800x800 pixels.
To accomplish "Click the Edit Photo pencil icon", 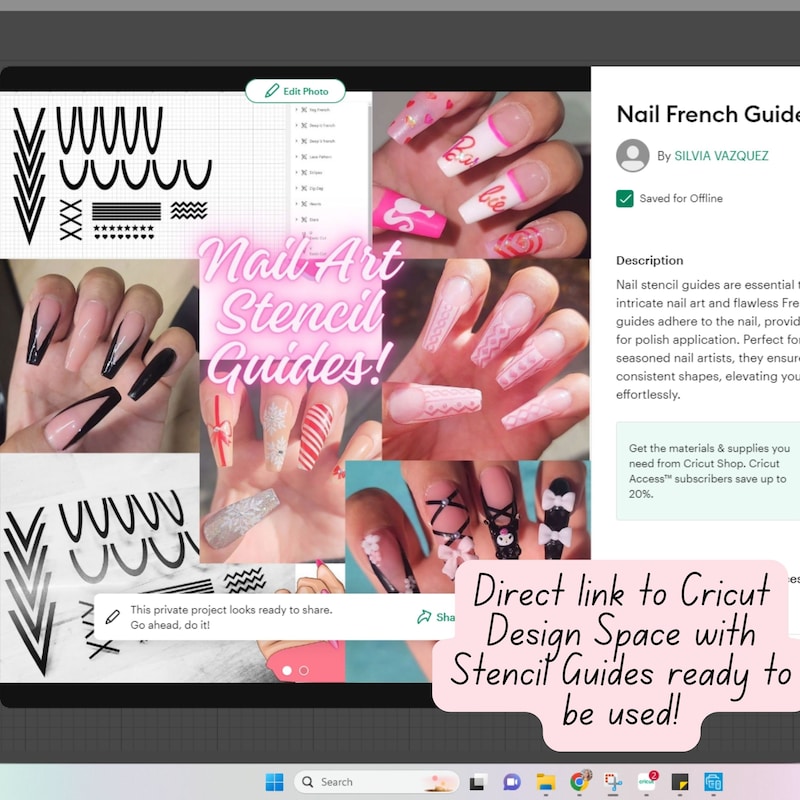I will pos(271,91).
